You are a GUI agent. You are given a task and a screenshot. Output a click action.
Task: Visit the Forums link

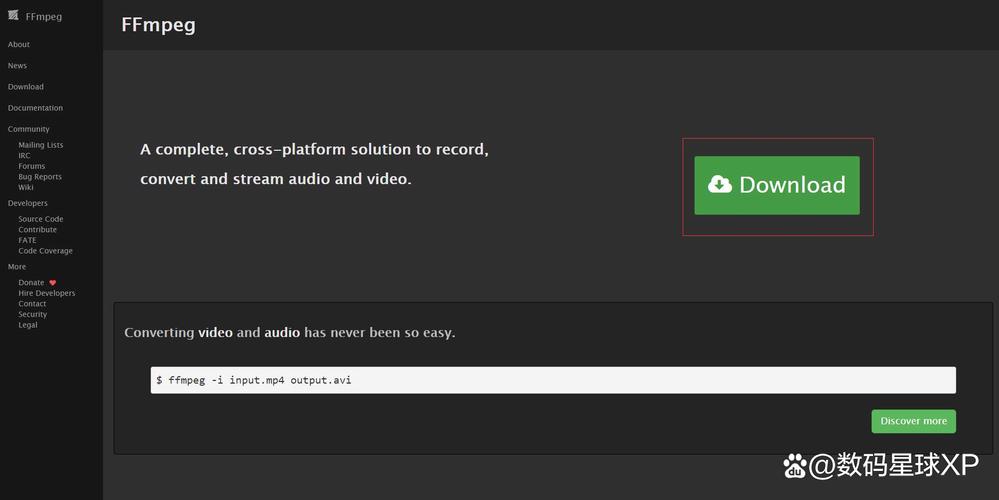pyautogui.click(x=32, y=166)
